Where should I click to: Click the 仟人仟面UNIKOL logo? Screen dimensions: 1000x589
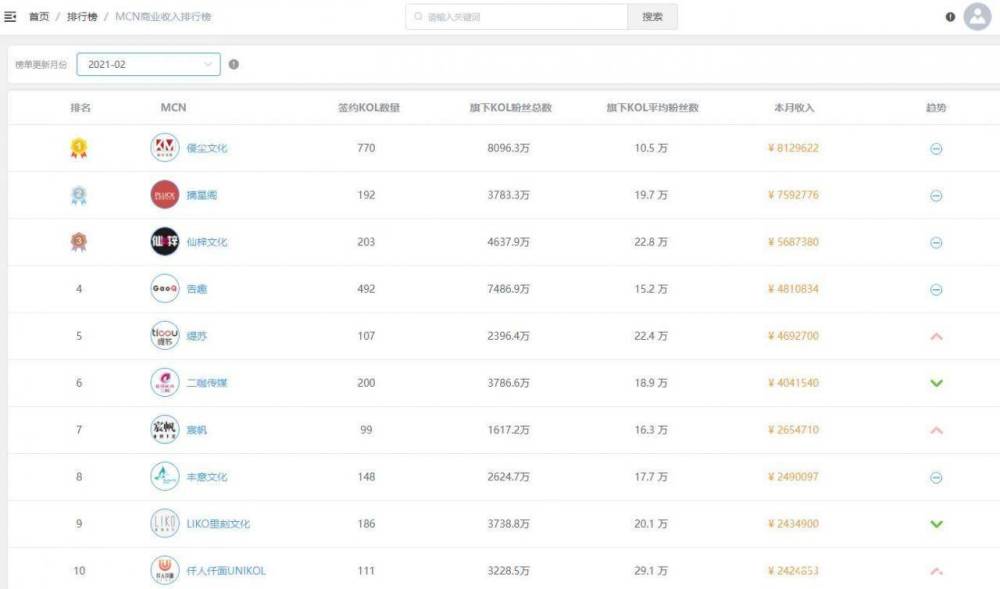(x=165, y=571)
